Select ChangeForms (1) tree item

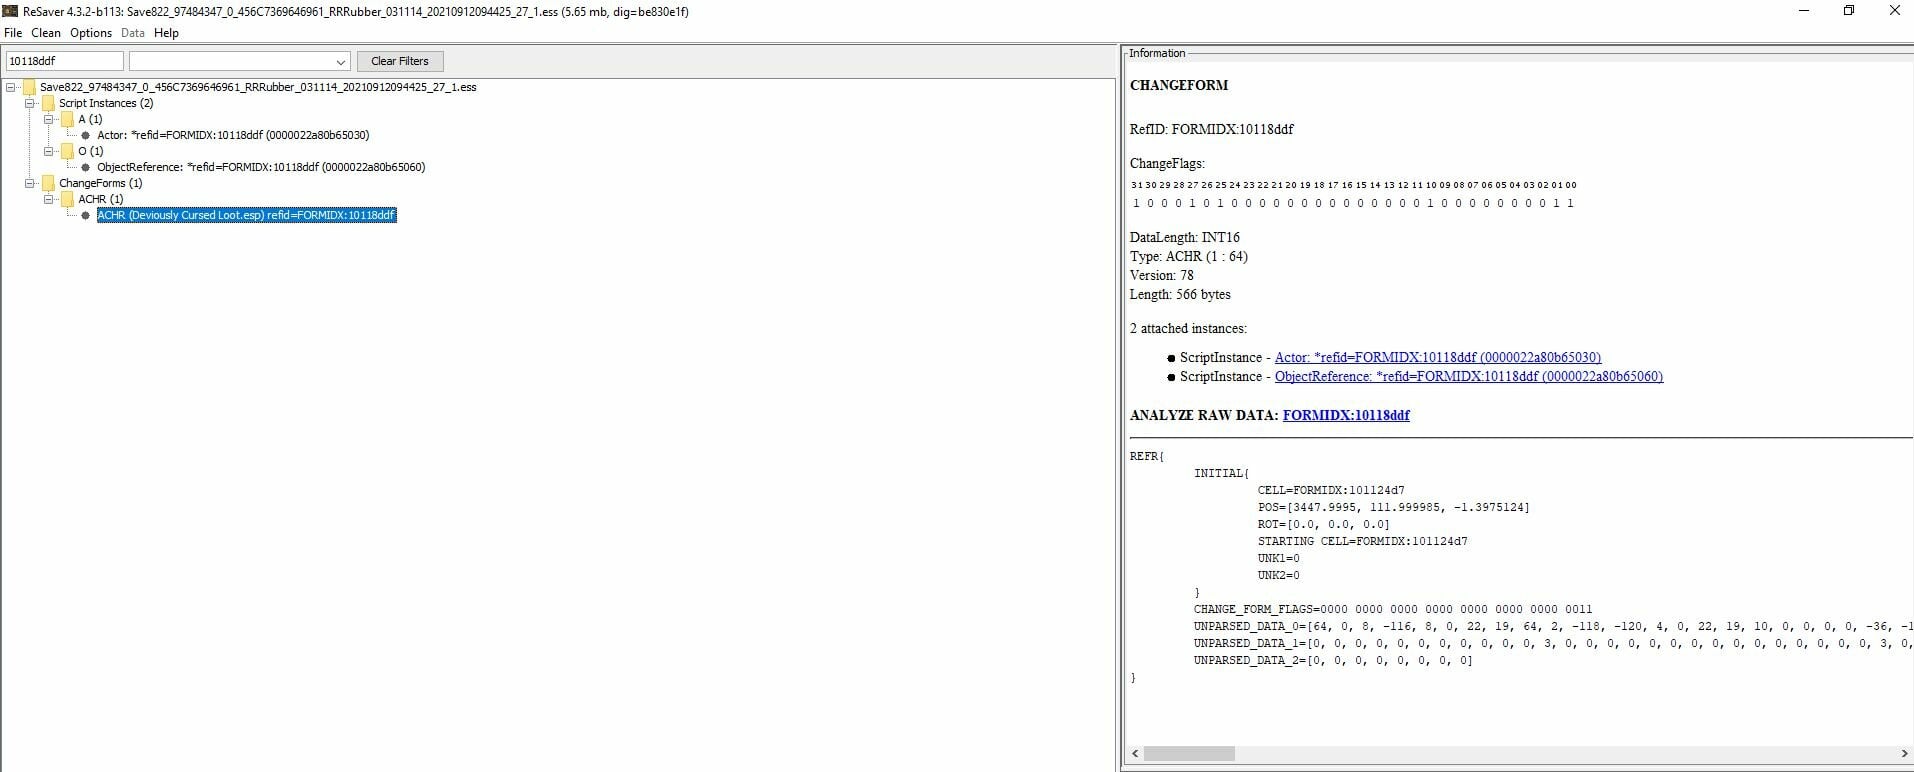pos(100,183)
